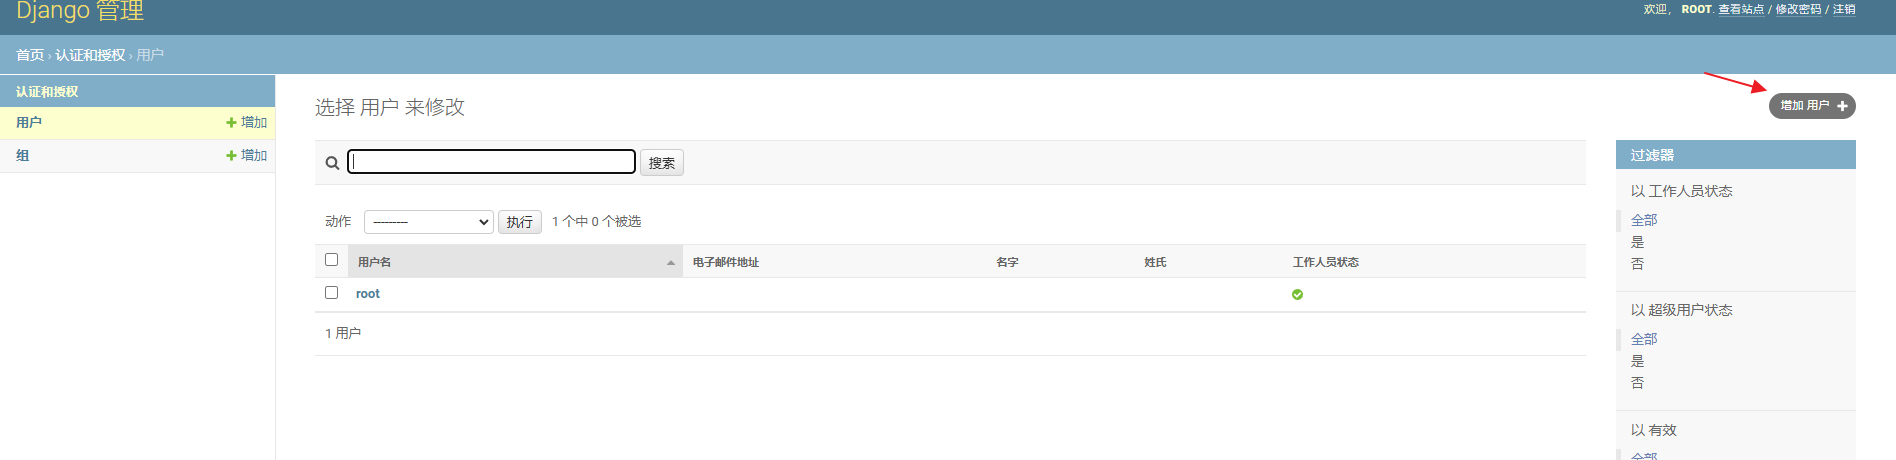The width and height of the screenshot is (1896, 460).
Task: Check the checkbox for root user
Action: click(332, 293)
